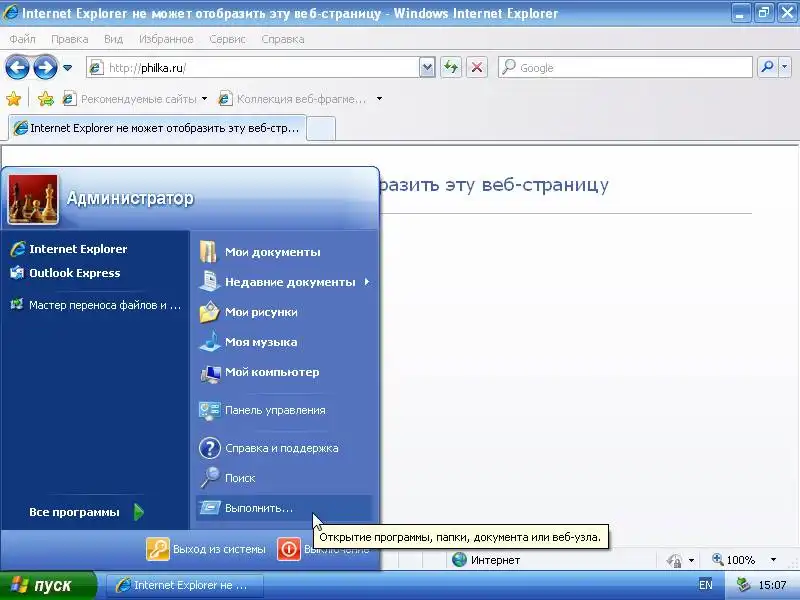
Task: Click the Интернет security zone indicator
Action: (x=486, y=560)
